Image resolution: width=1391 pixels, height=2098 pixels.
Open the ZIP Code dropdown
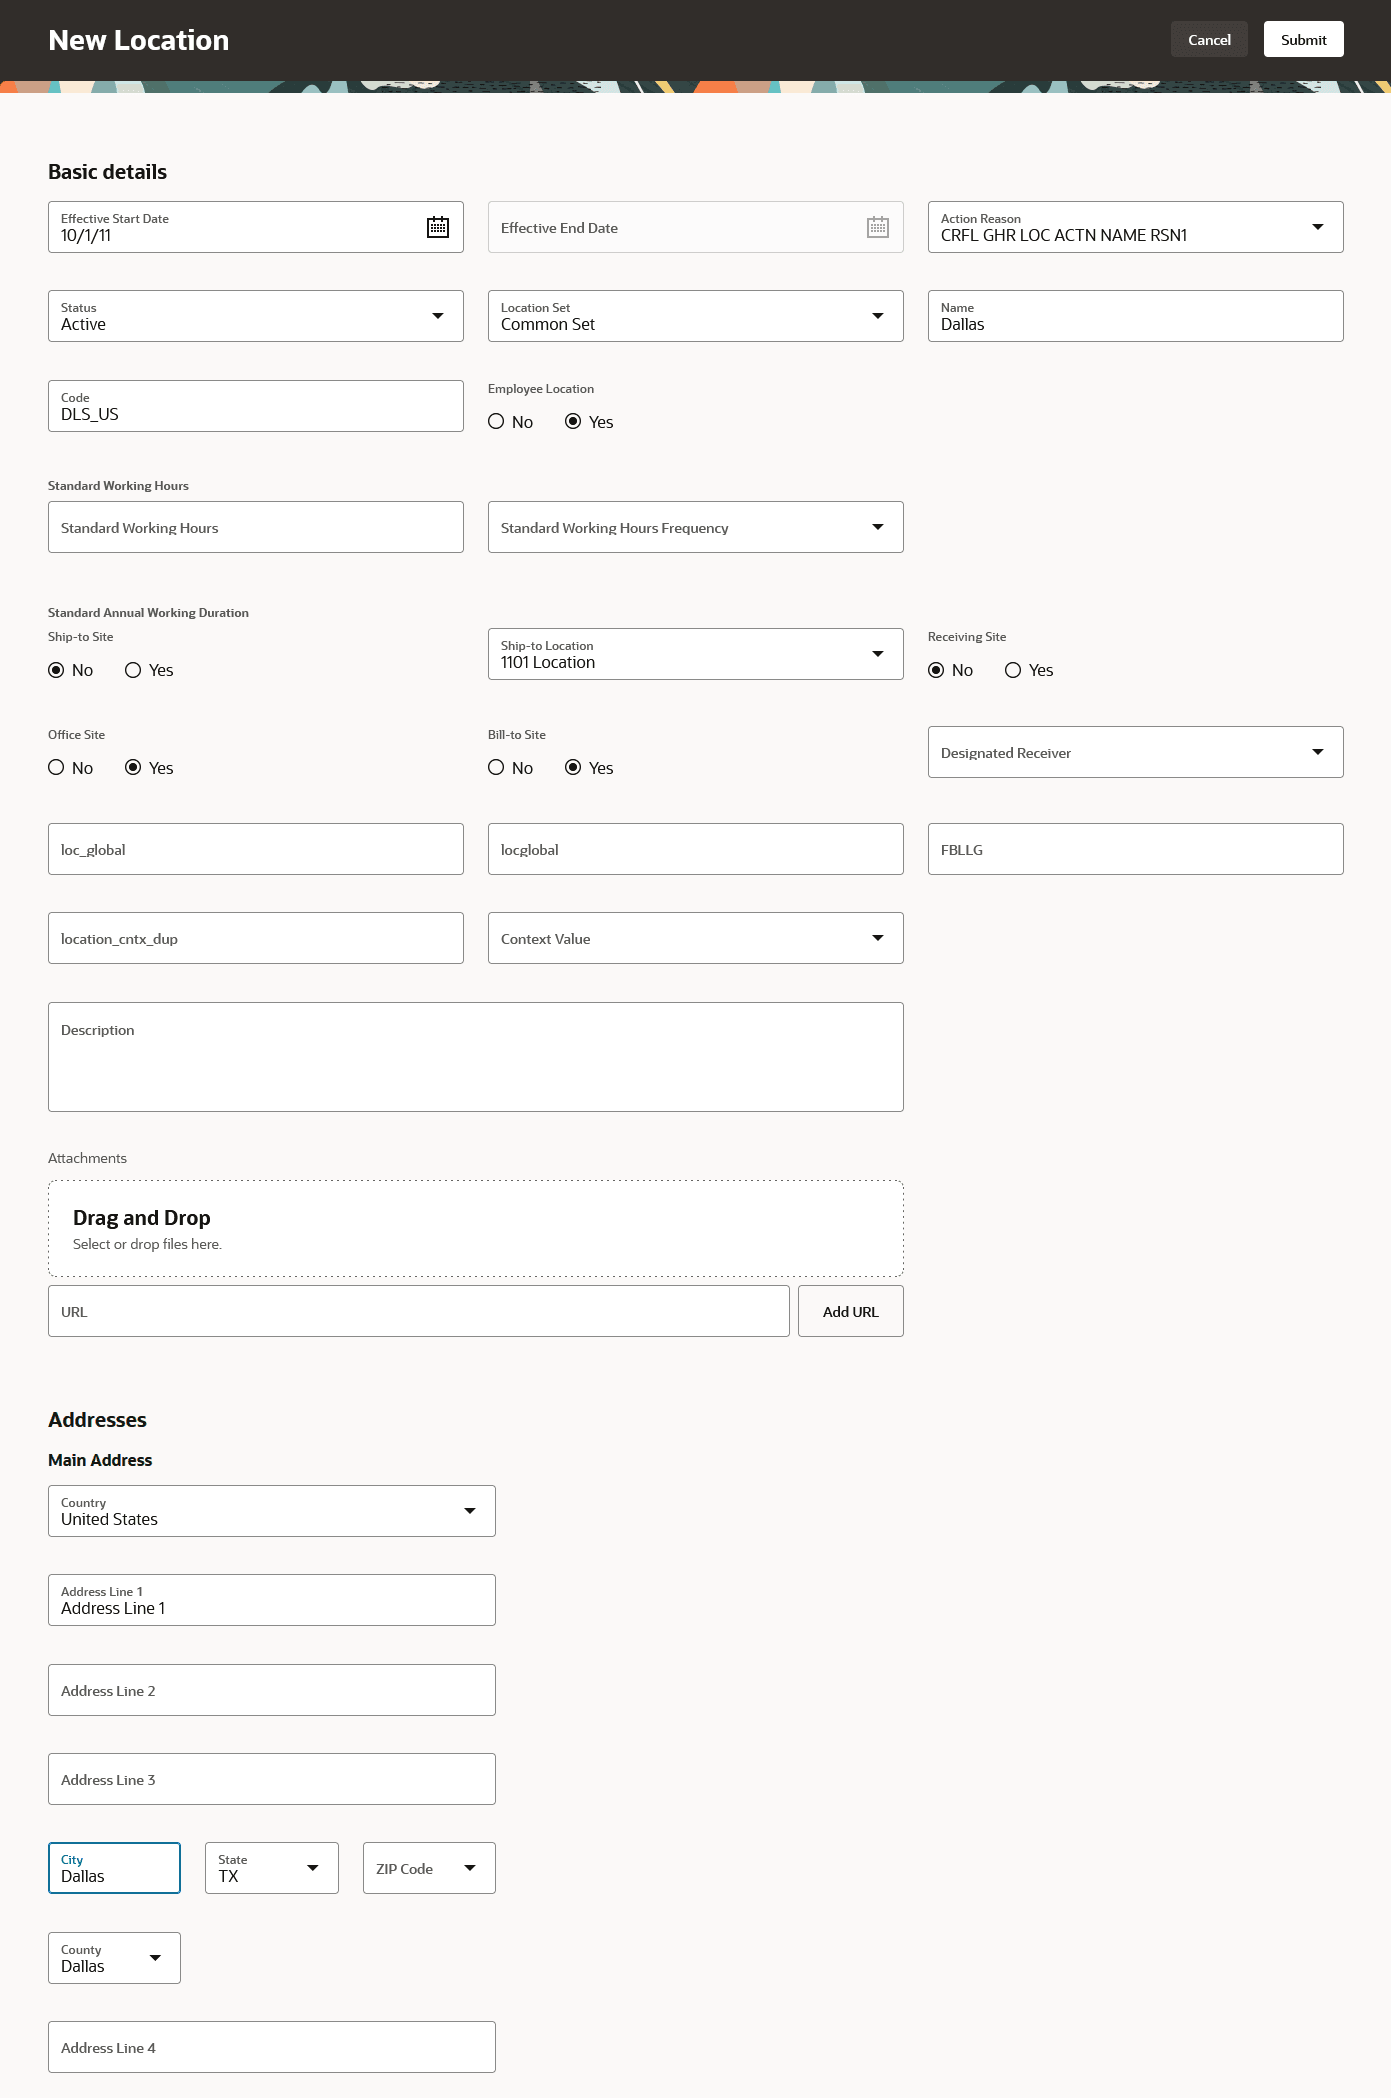tap(469, 1868)
